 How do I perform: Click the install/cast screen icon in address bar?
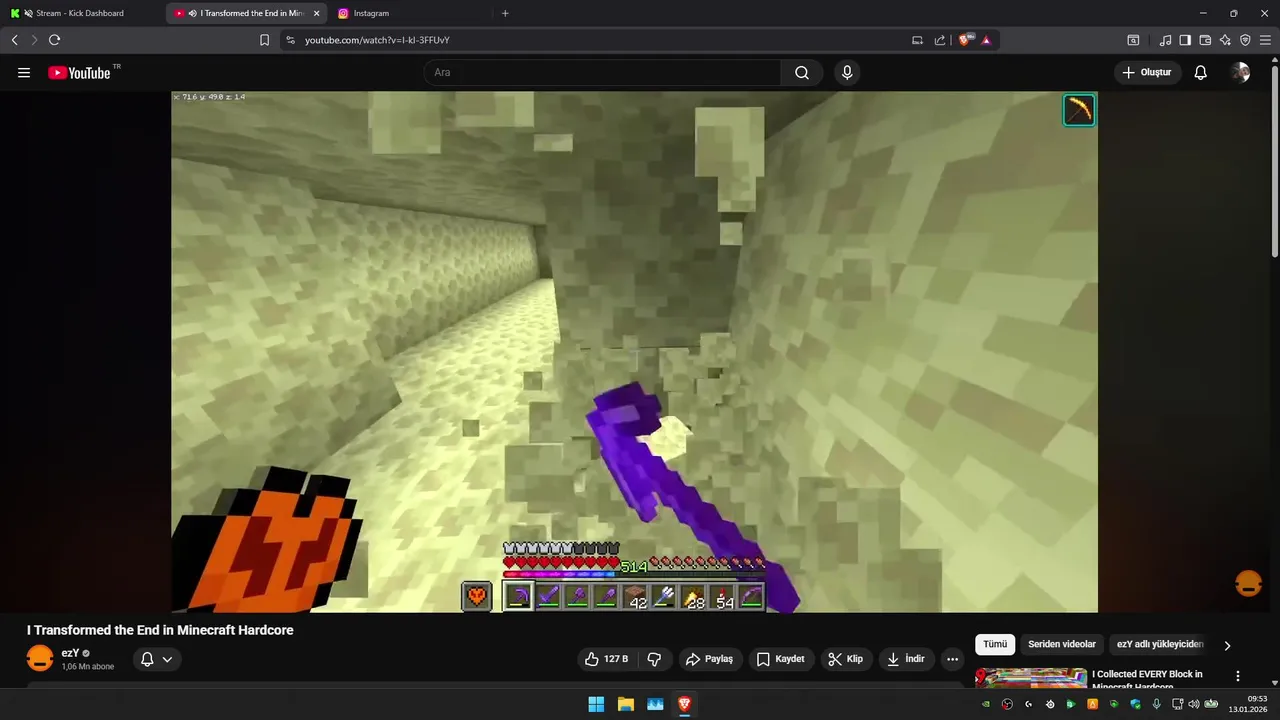coord(917,40)
